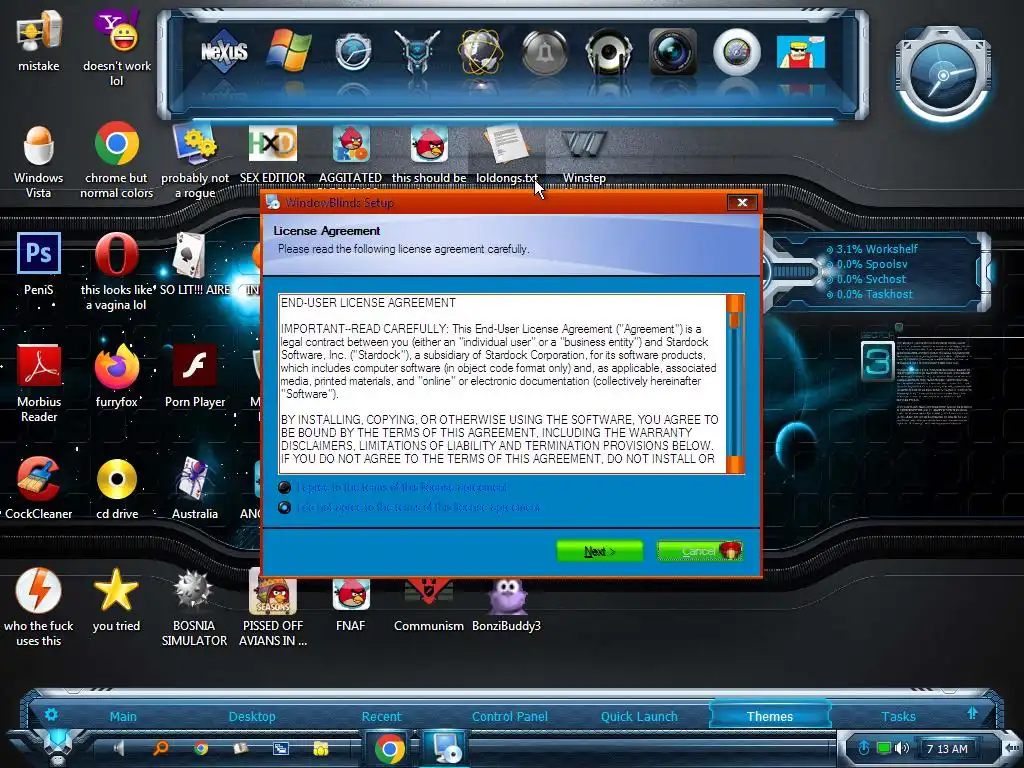Click Cancel in WindowBlinds Setup
1024x768 pixels.
tap(699, 551)
